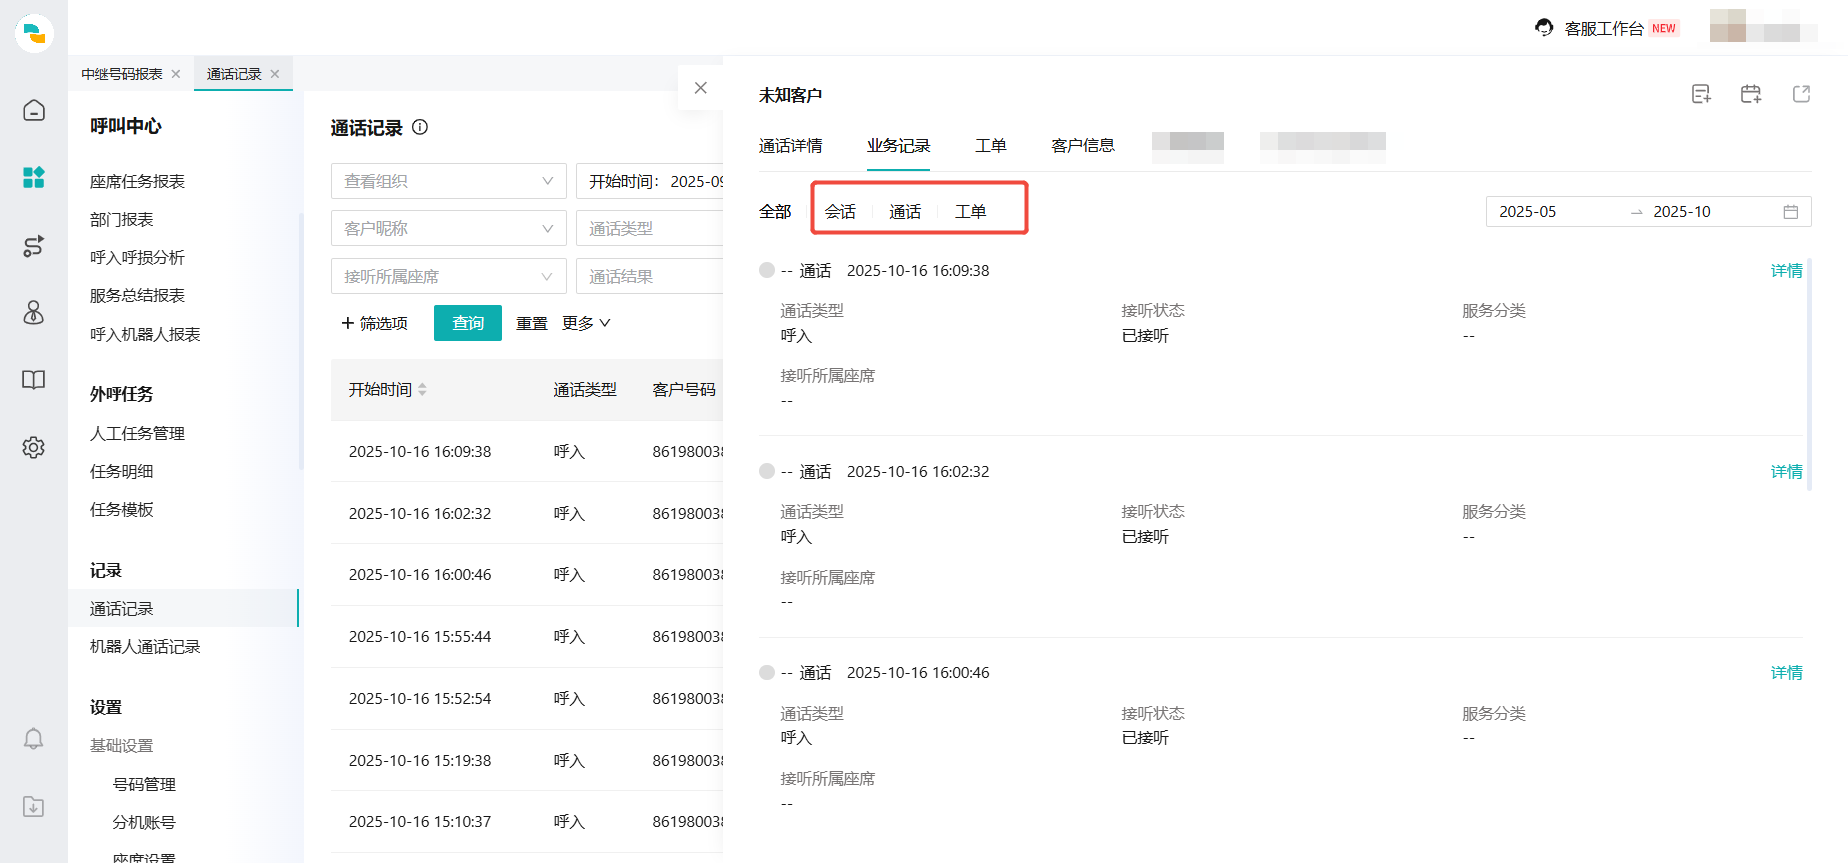Open the 查看组织 dropdown
Image resolution: width=1848 pixels, height=863 pixels.
point(449,181)
